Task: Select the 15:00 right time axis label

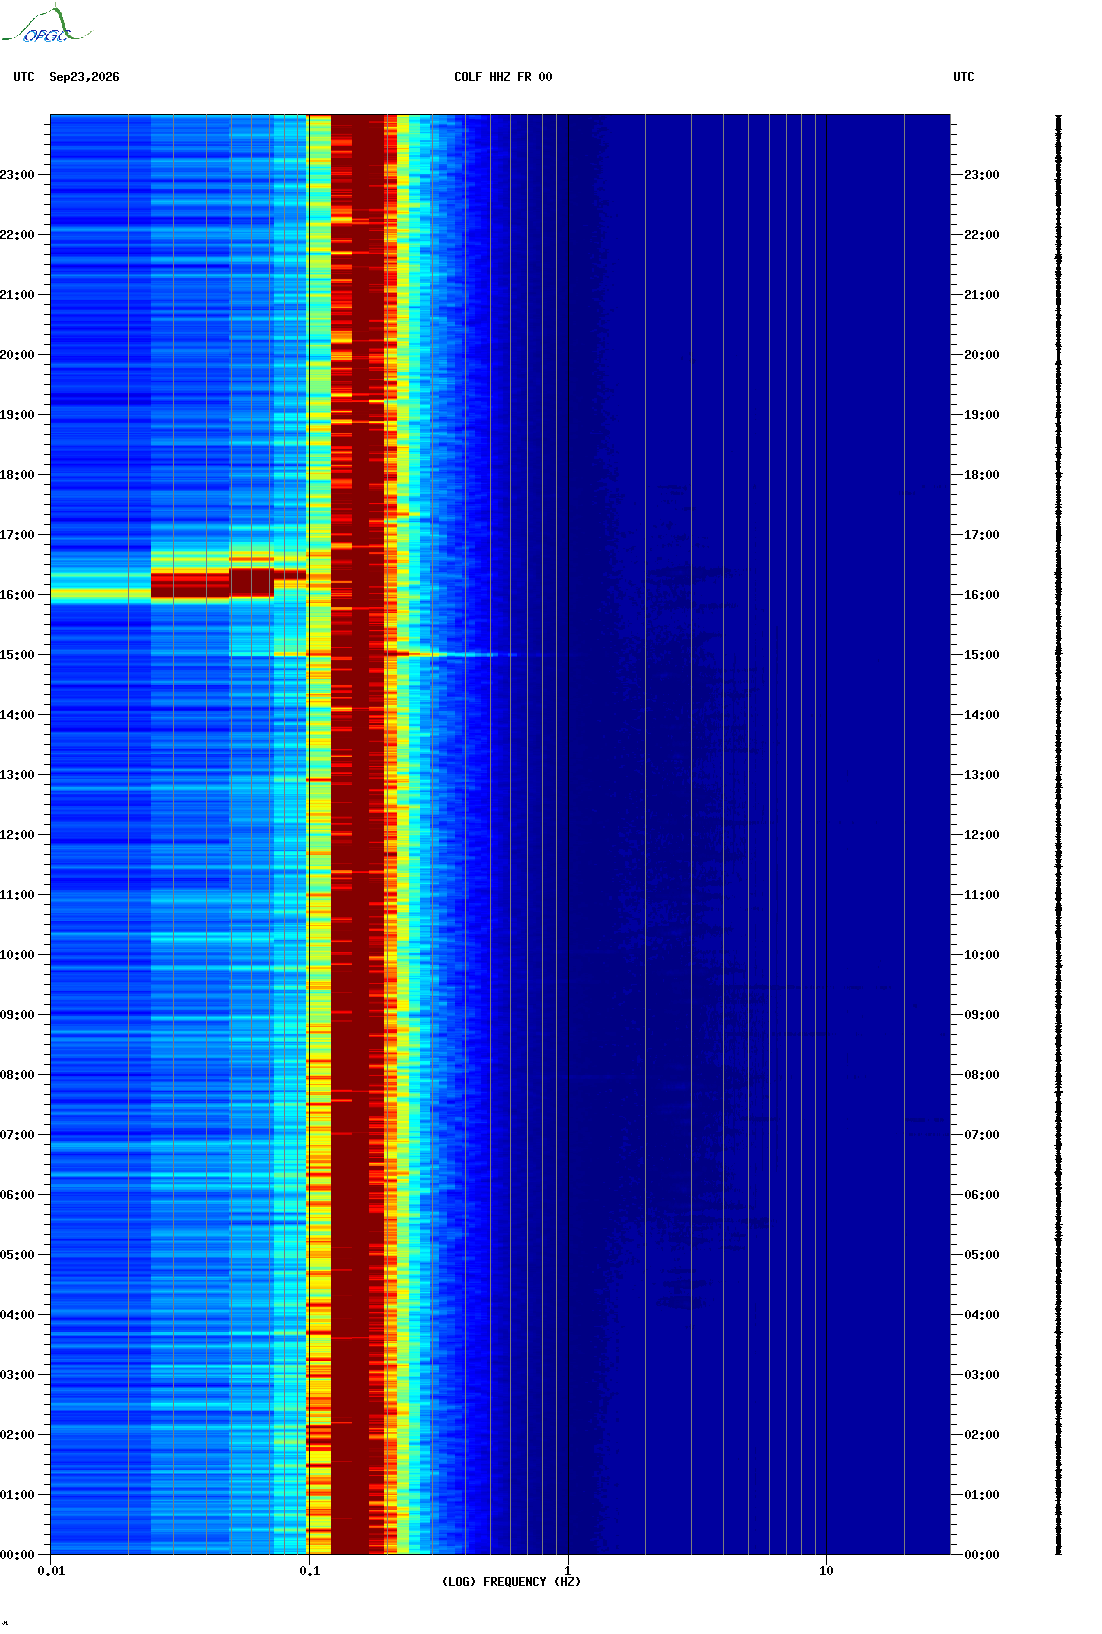Action: [981, 655]
